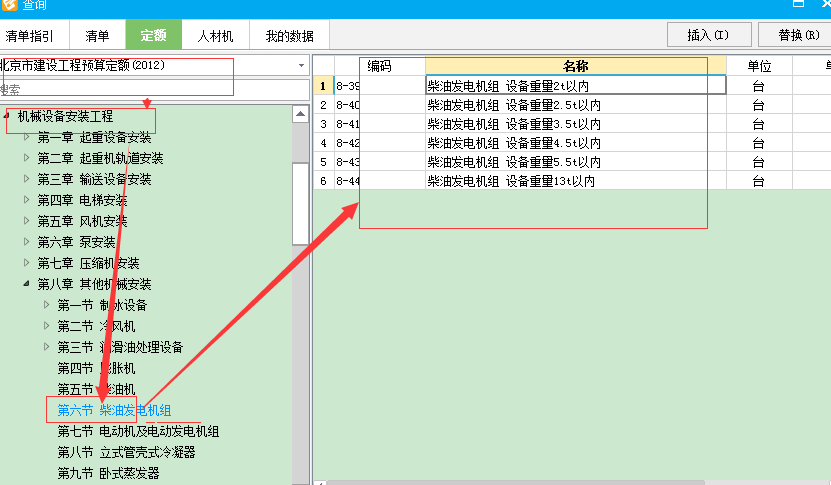Click code cell 8-42
Viewport: 831px width, 485px height.
pyautogui.click(x=379, y=143)
